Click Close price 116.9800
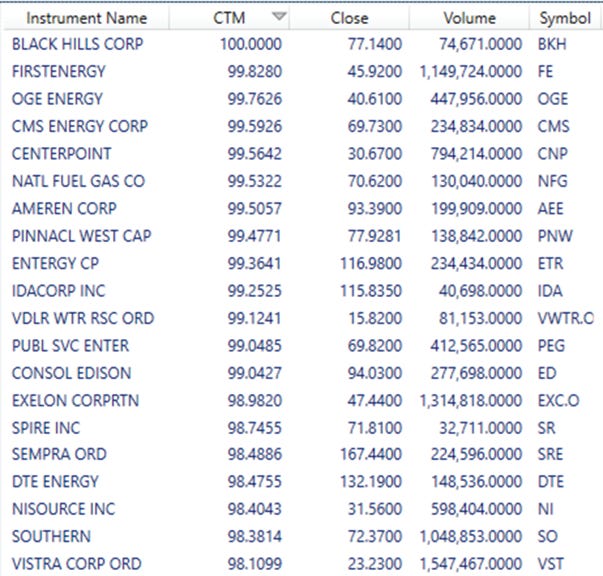603x576 pixels. tap(371, 263)
